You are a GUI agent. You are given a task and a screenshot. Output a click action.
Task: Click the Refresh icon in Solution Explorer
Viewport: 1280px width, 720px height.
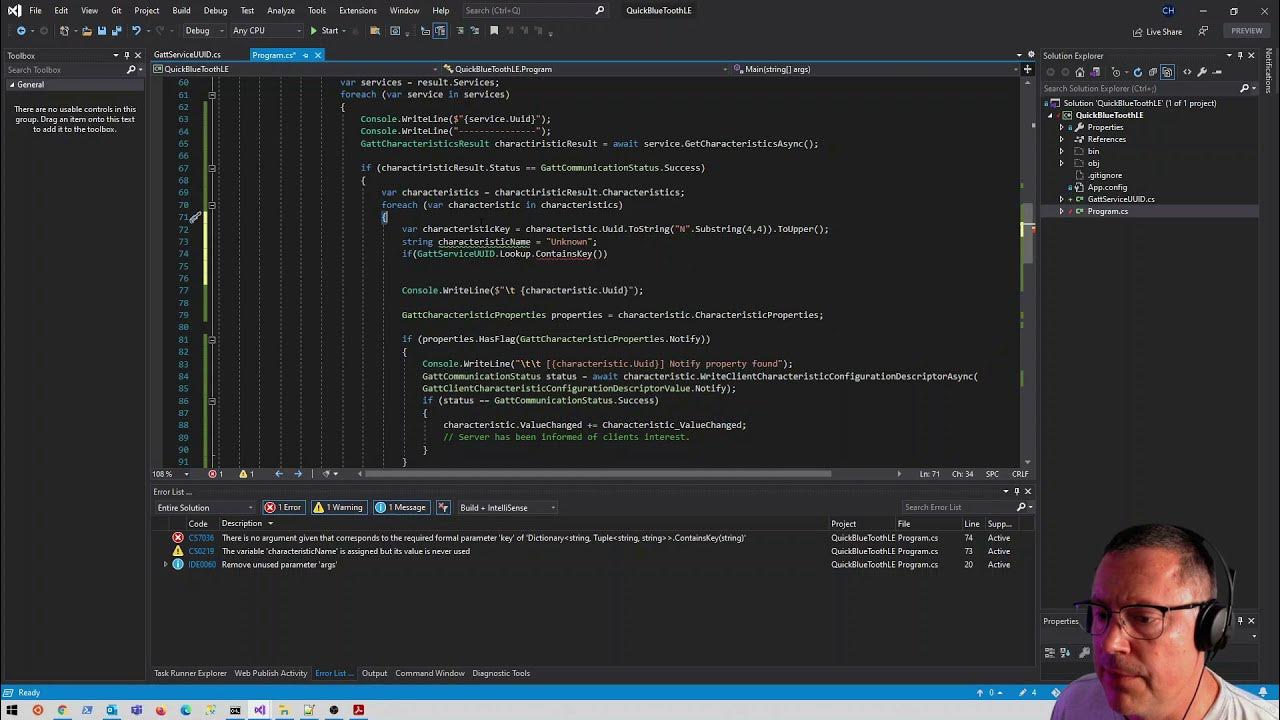click(1138, 72)
